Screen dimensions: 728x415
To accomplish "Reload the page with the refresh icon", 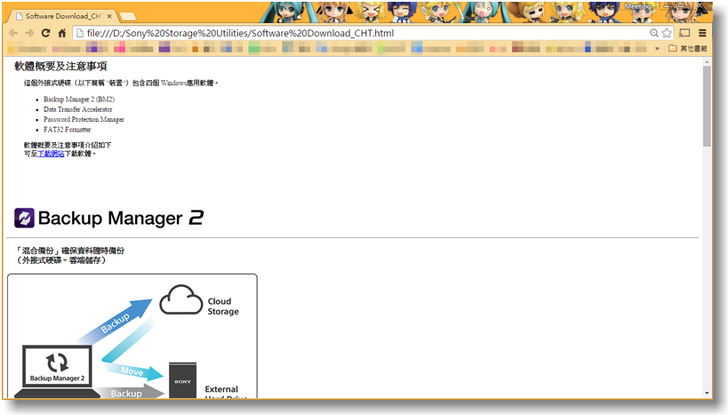I will point(46,33).
